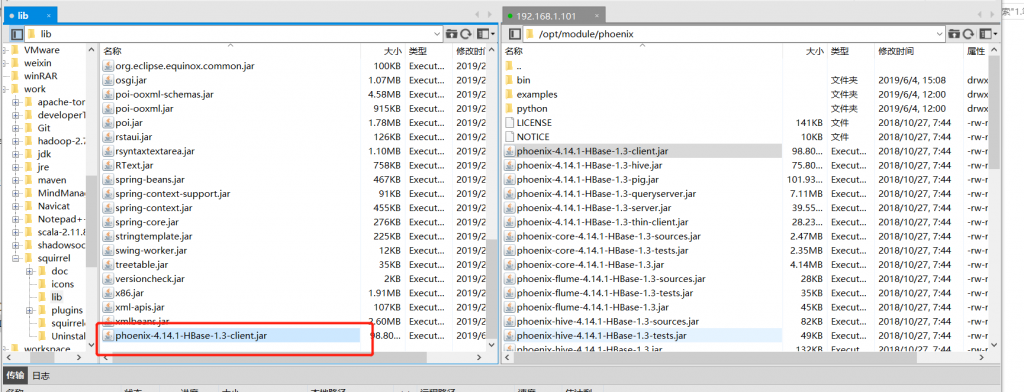Go up one folder in local panel
The height and width of the screenshot is (392, 1024).
tap(451, 34)
